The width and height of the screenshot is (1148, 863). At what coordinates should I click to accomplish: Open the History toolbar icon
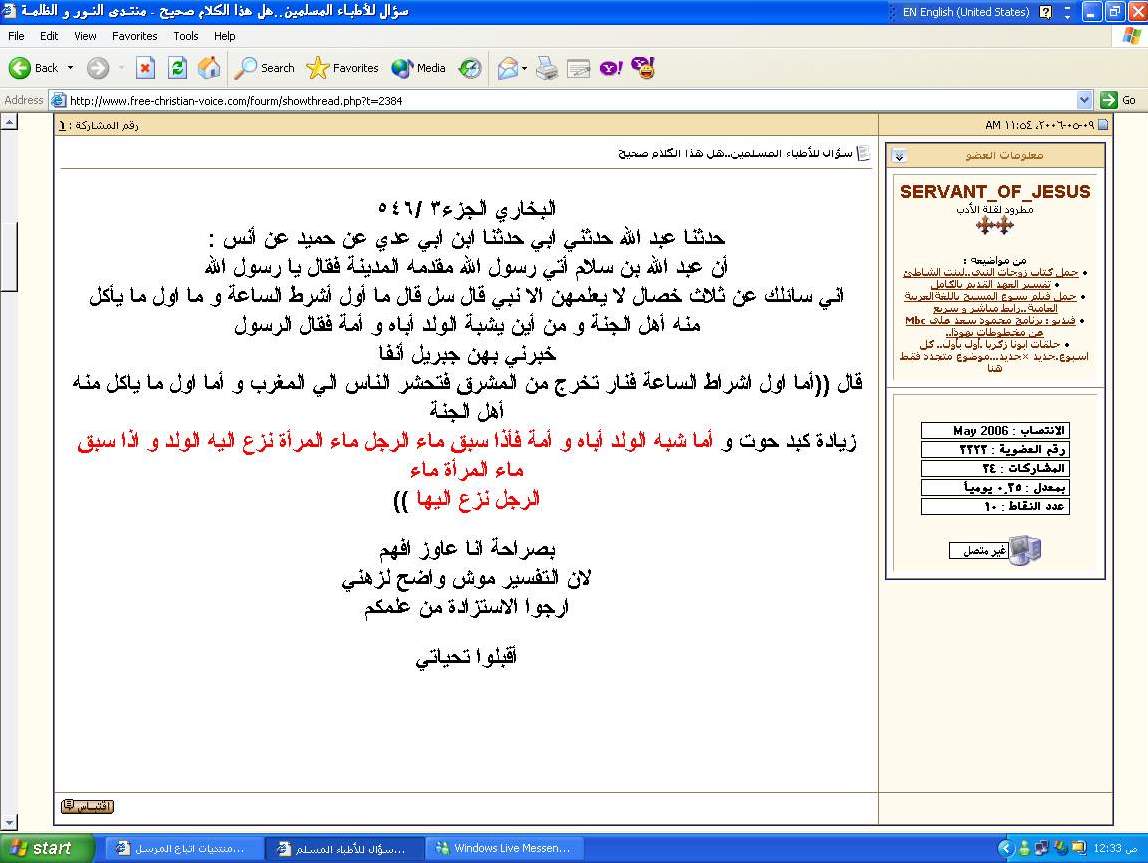click(x=470, y=68)
